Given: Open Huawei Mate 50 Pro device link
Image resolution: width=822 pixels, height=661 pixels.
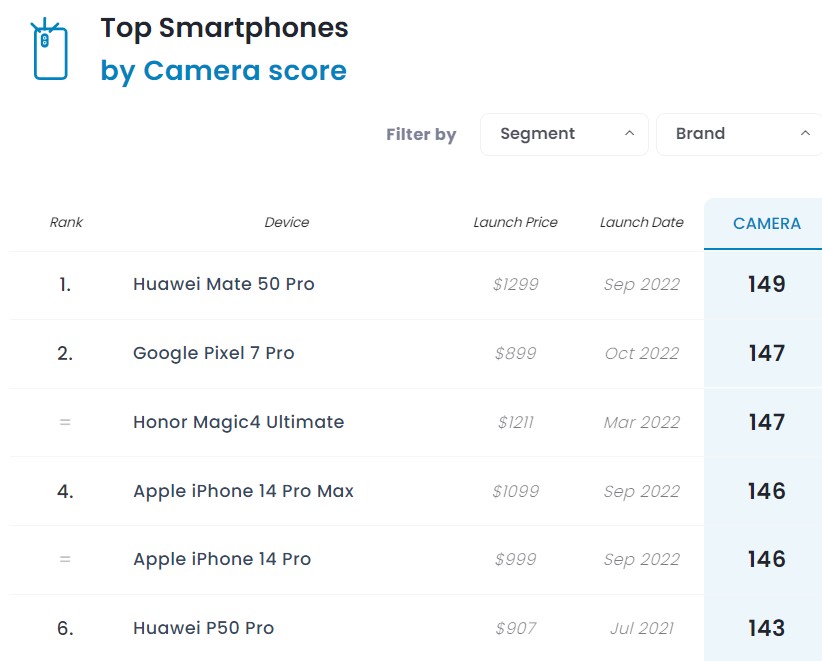Looking at the screenshot, I should 224,284.
